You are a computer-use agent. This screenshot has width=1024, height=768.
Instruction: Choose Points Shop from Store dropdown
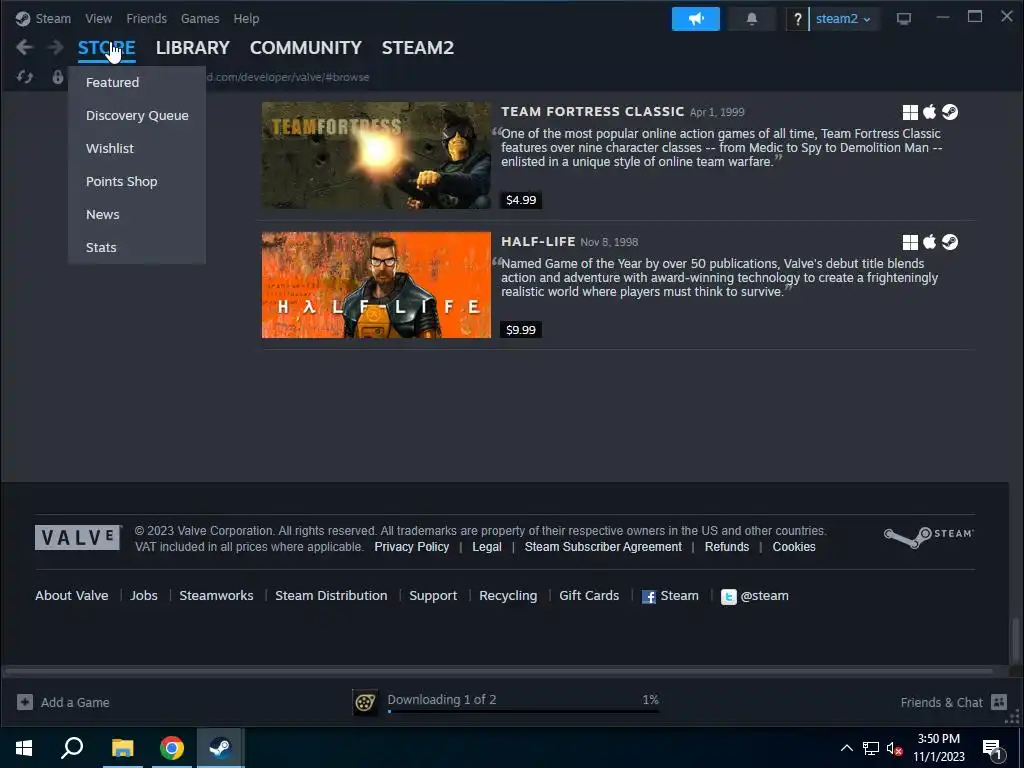pos(136,182)
